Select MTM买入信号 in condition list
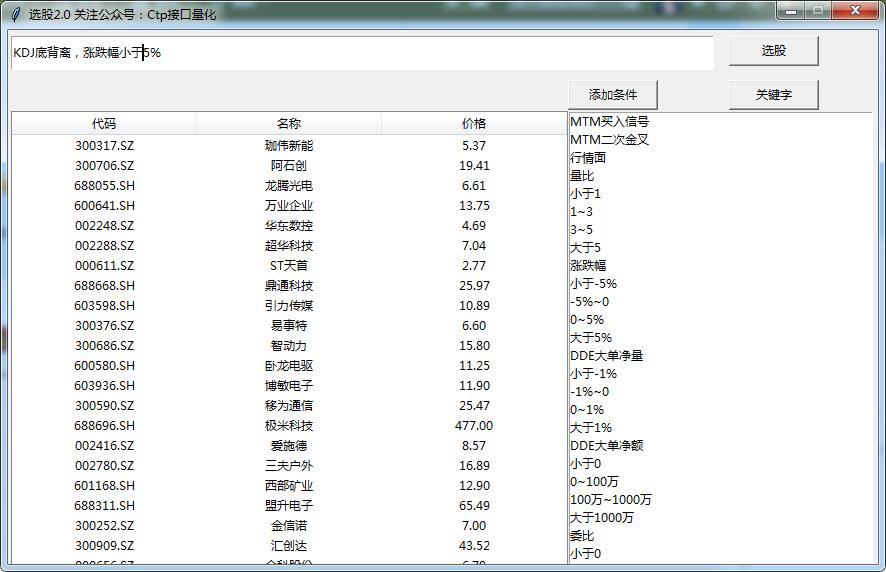Image resolution: width=886 pixels, height=572 pixels. click(x=609, y=122)
